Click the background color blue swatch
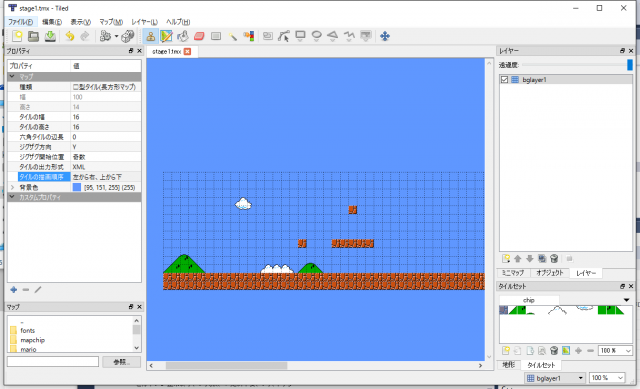 (x=77, y=187)
